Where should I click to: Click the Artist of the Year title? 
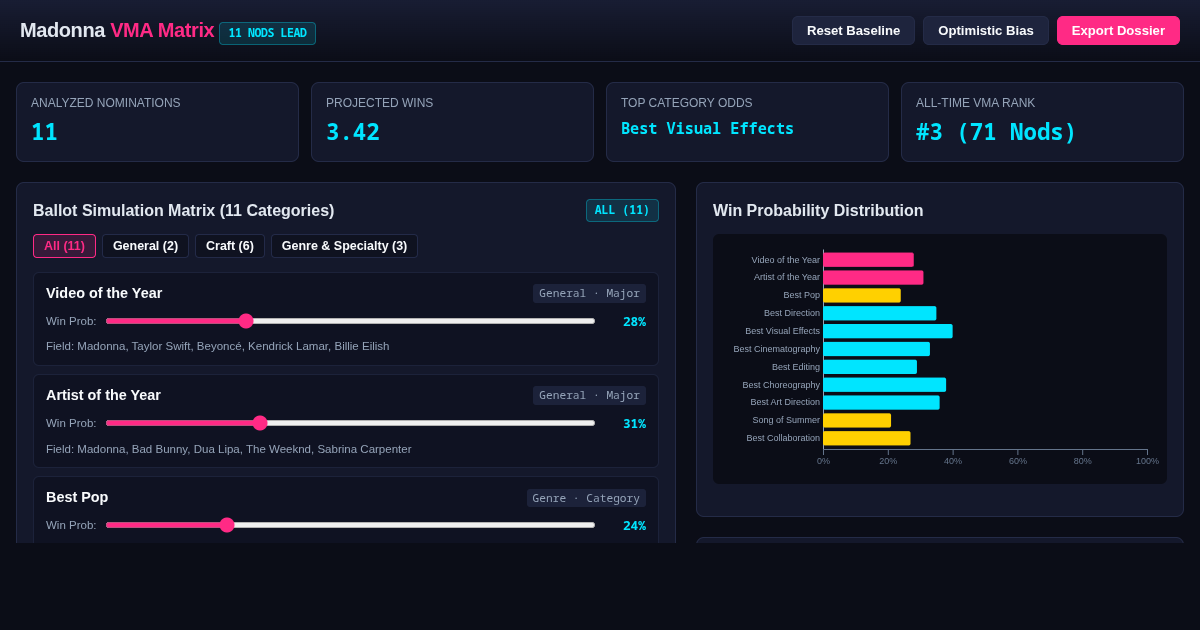pos(103,395)
